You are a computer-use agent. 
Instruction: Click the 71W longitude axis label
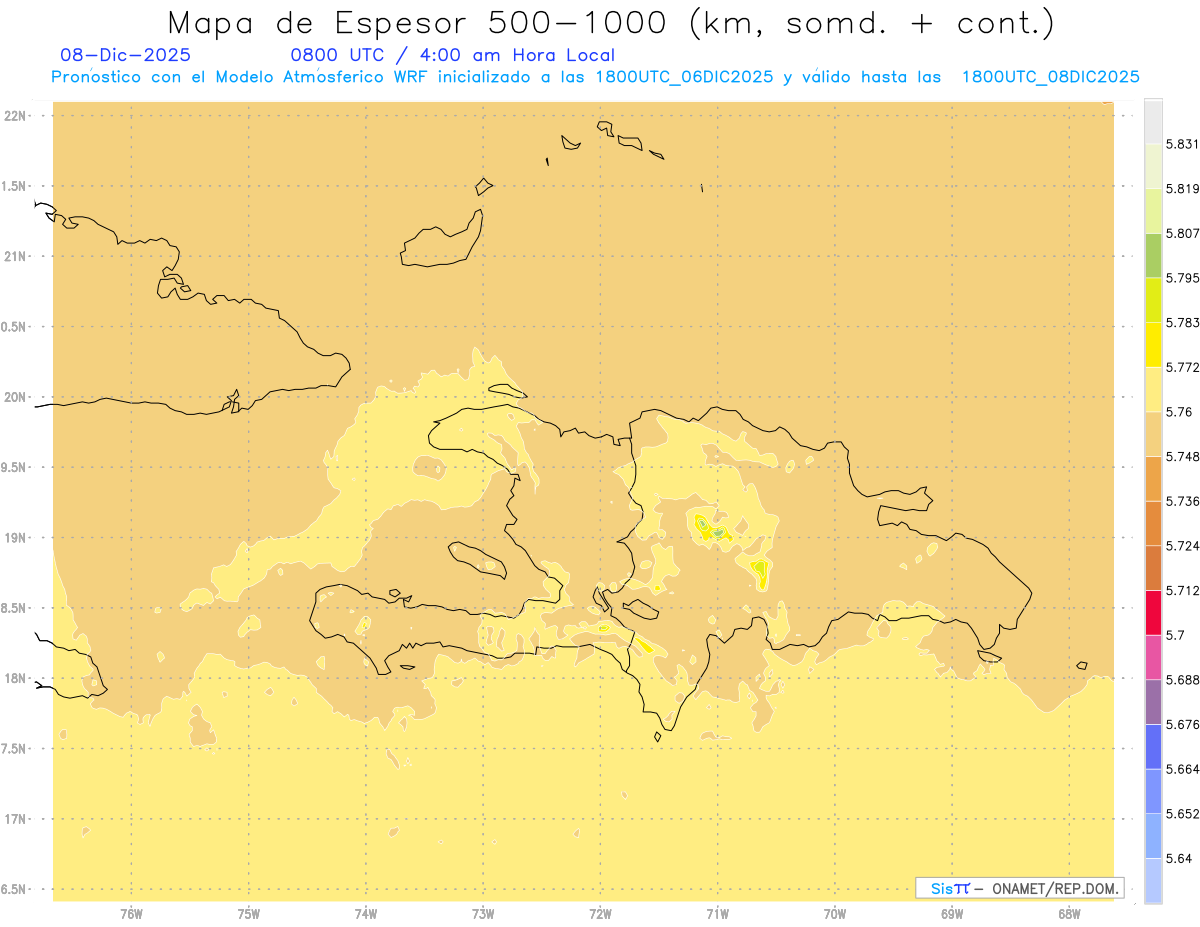pos(717,913)
